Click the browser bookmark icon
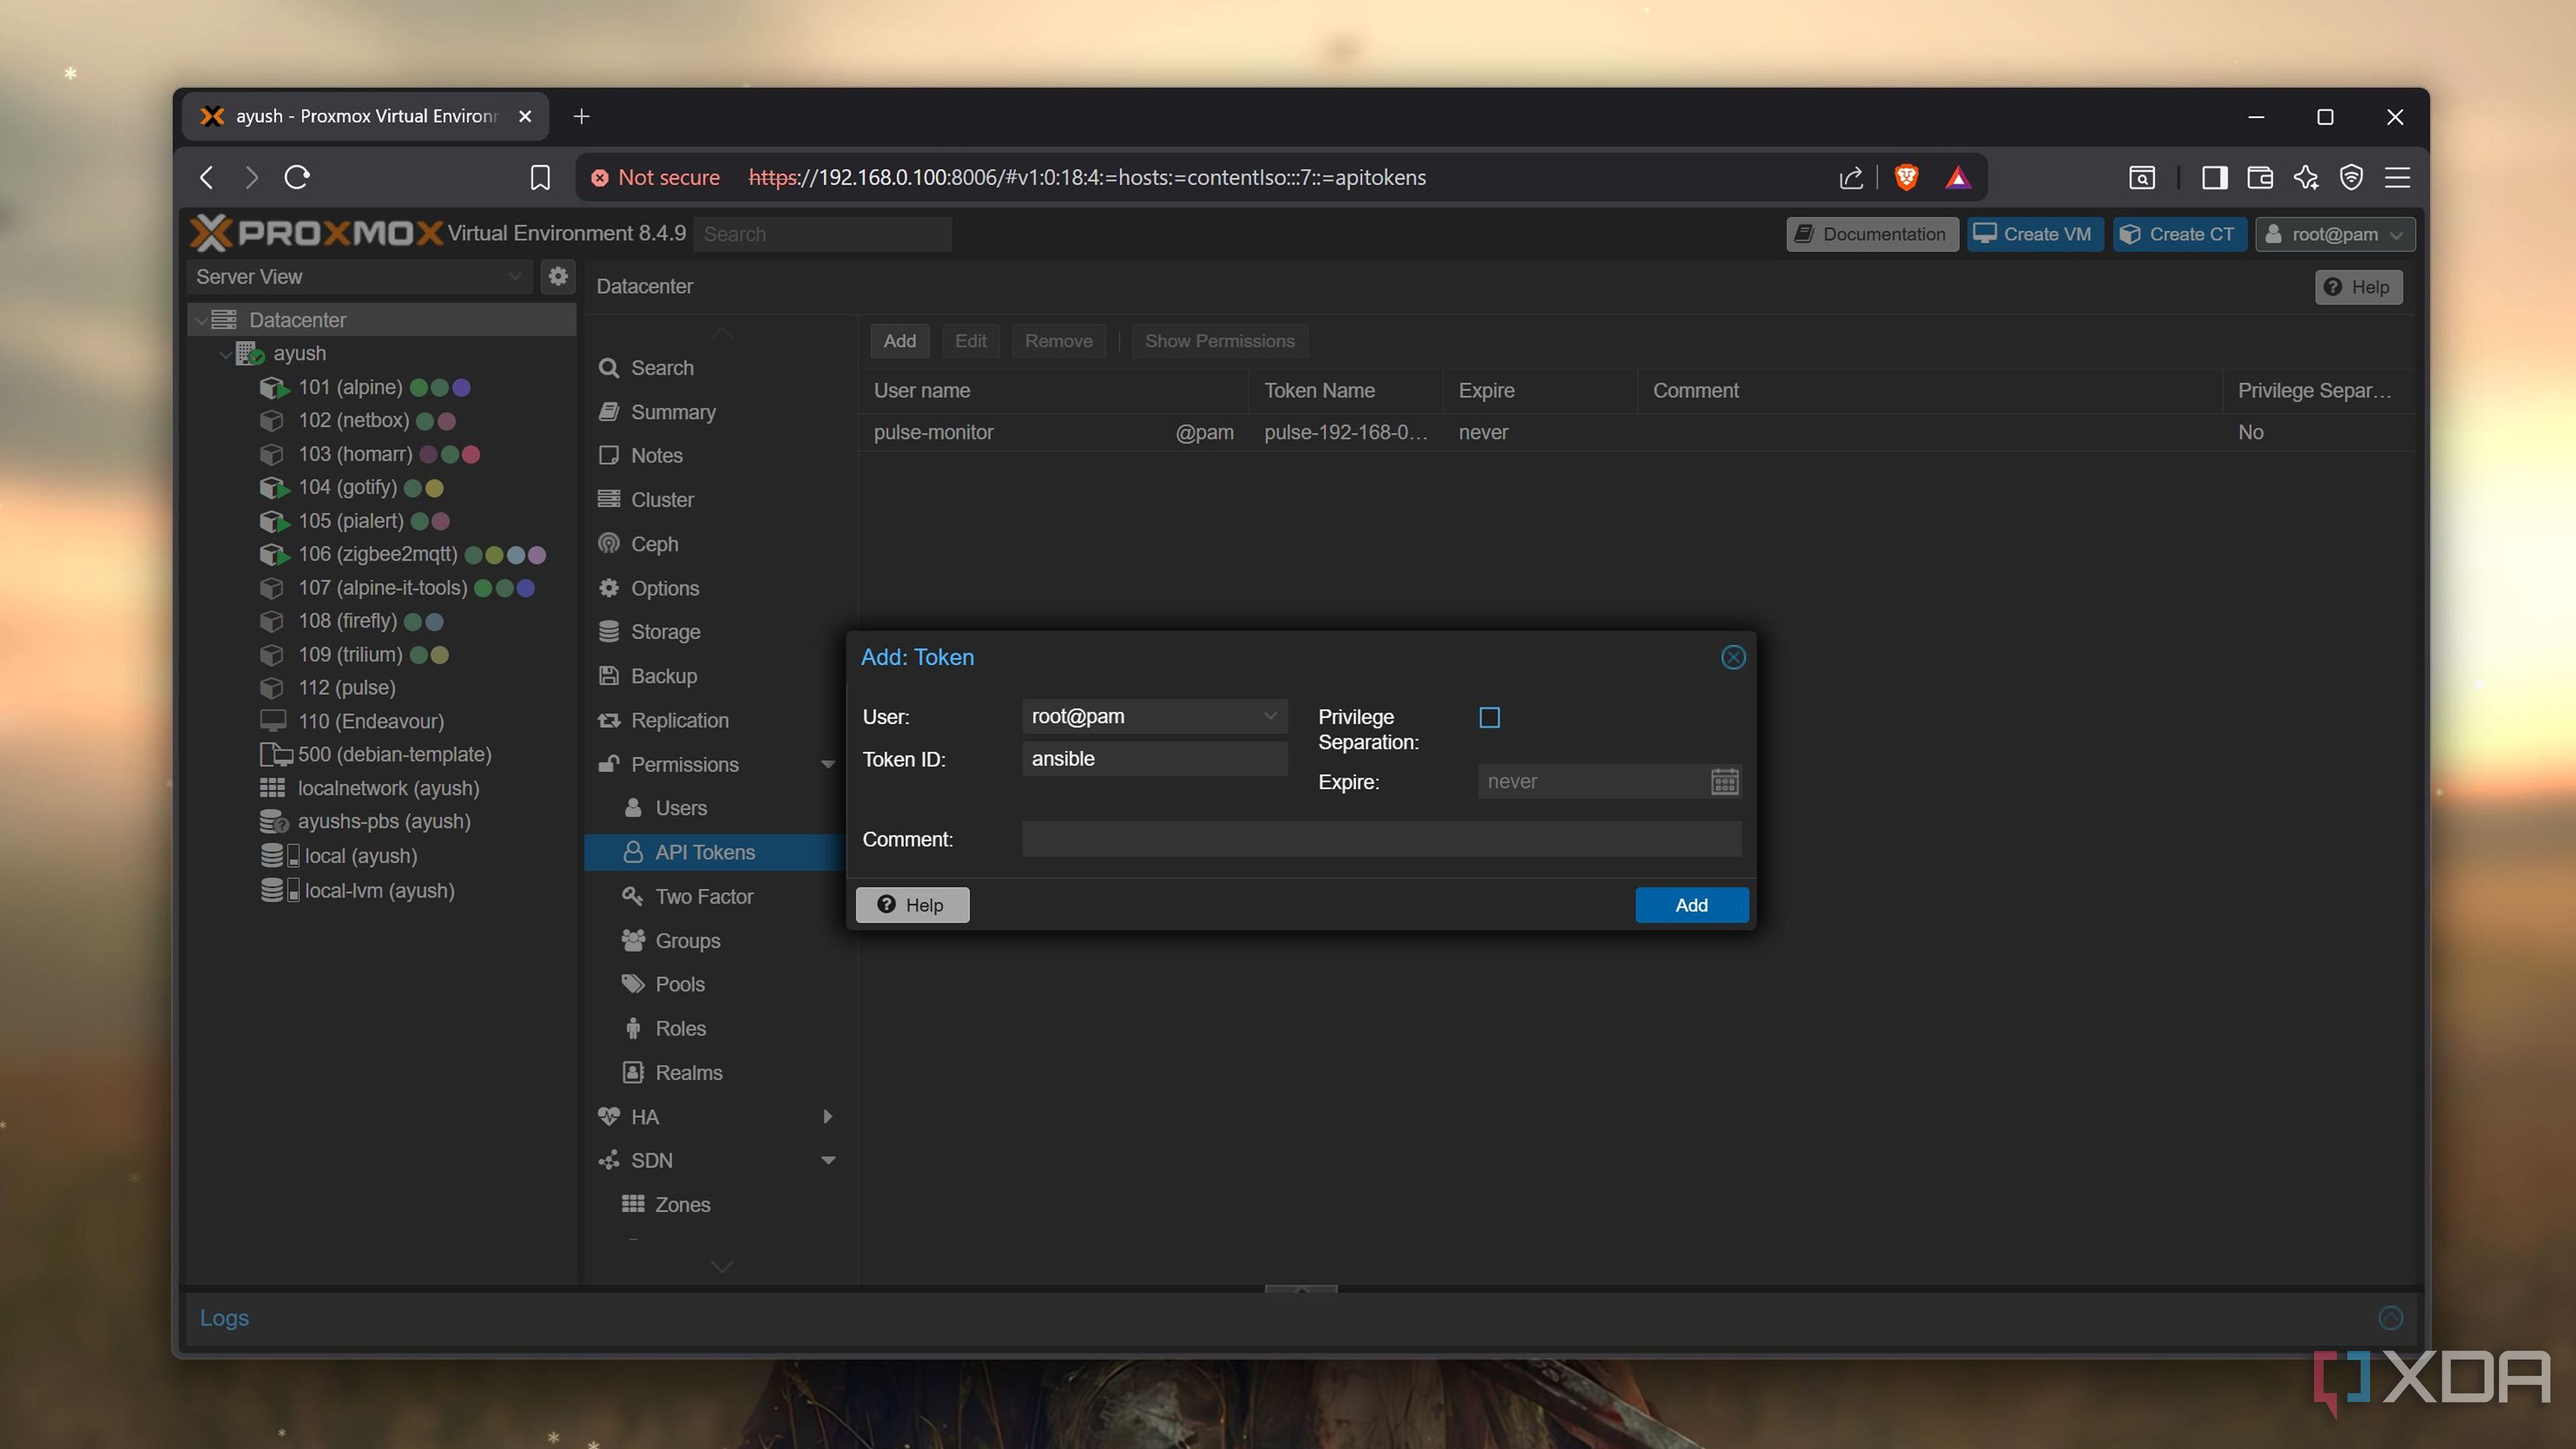The image size is (2576, 1449). 540,177
